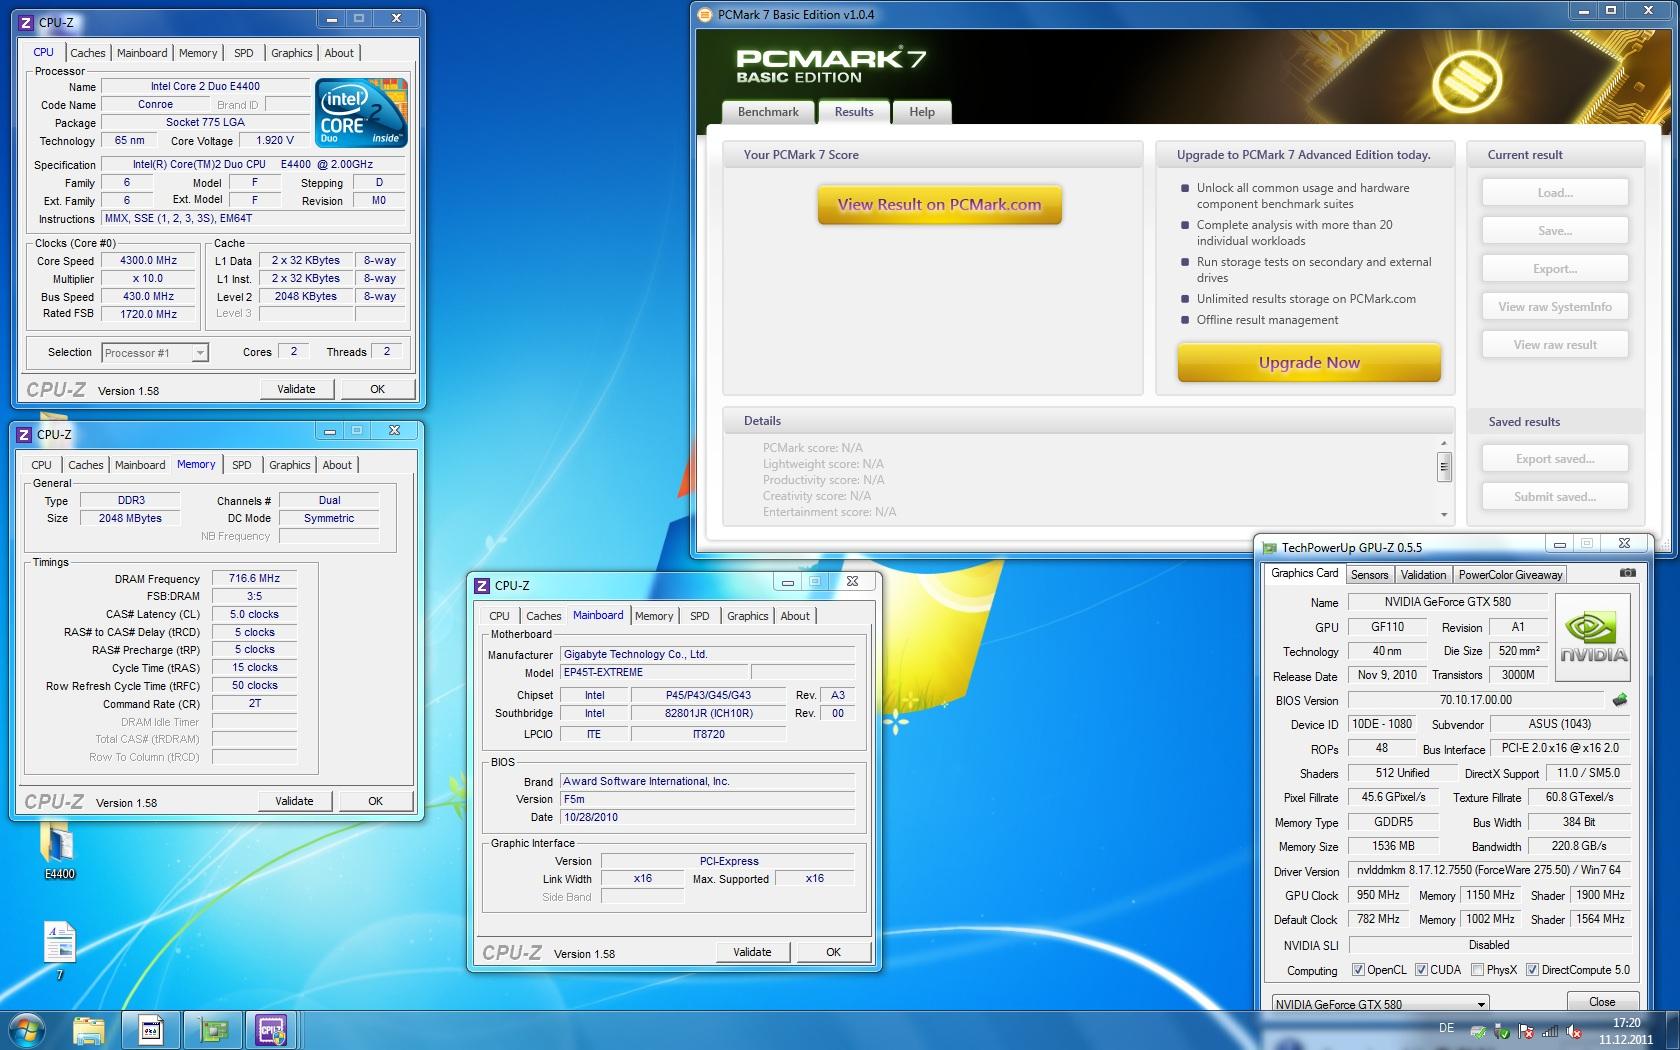The width and height of the screenshot is (1680, 1050).
Task: Click the Close button in GPU-Z
Action: pos(1602,1002)
